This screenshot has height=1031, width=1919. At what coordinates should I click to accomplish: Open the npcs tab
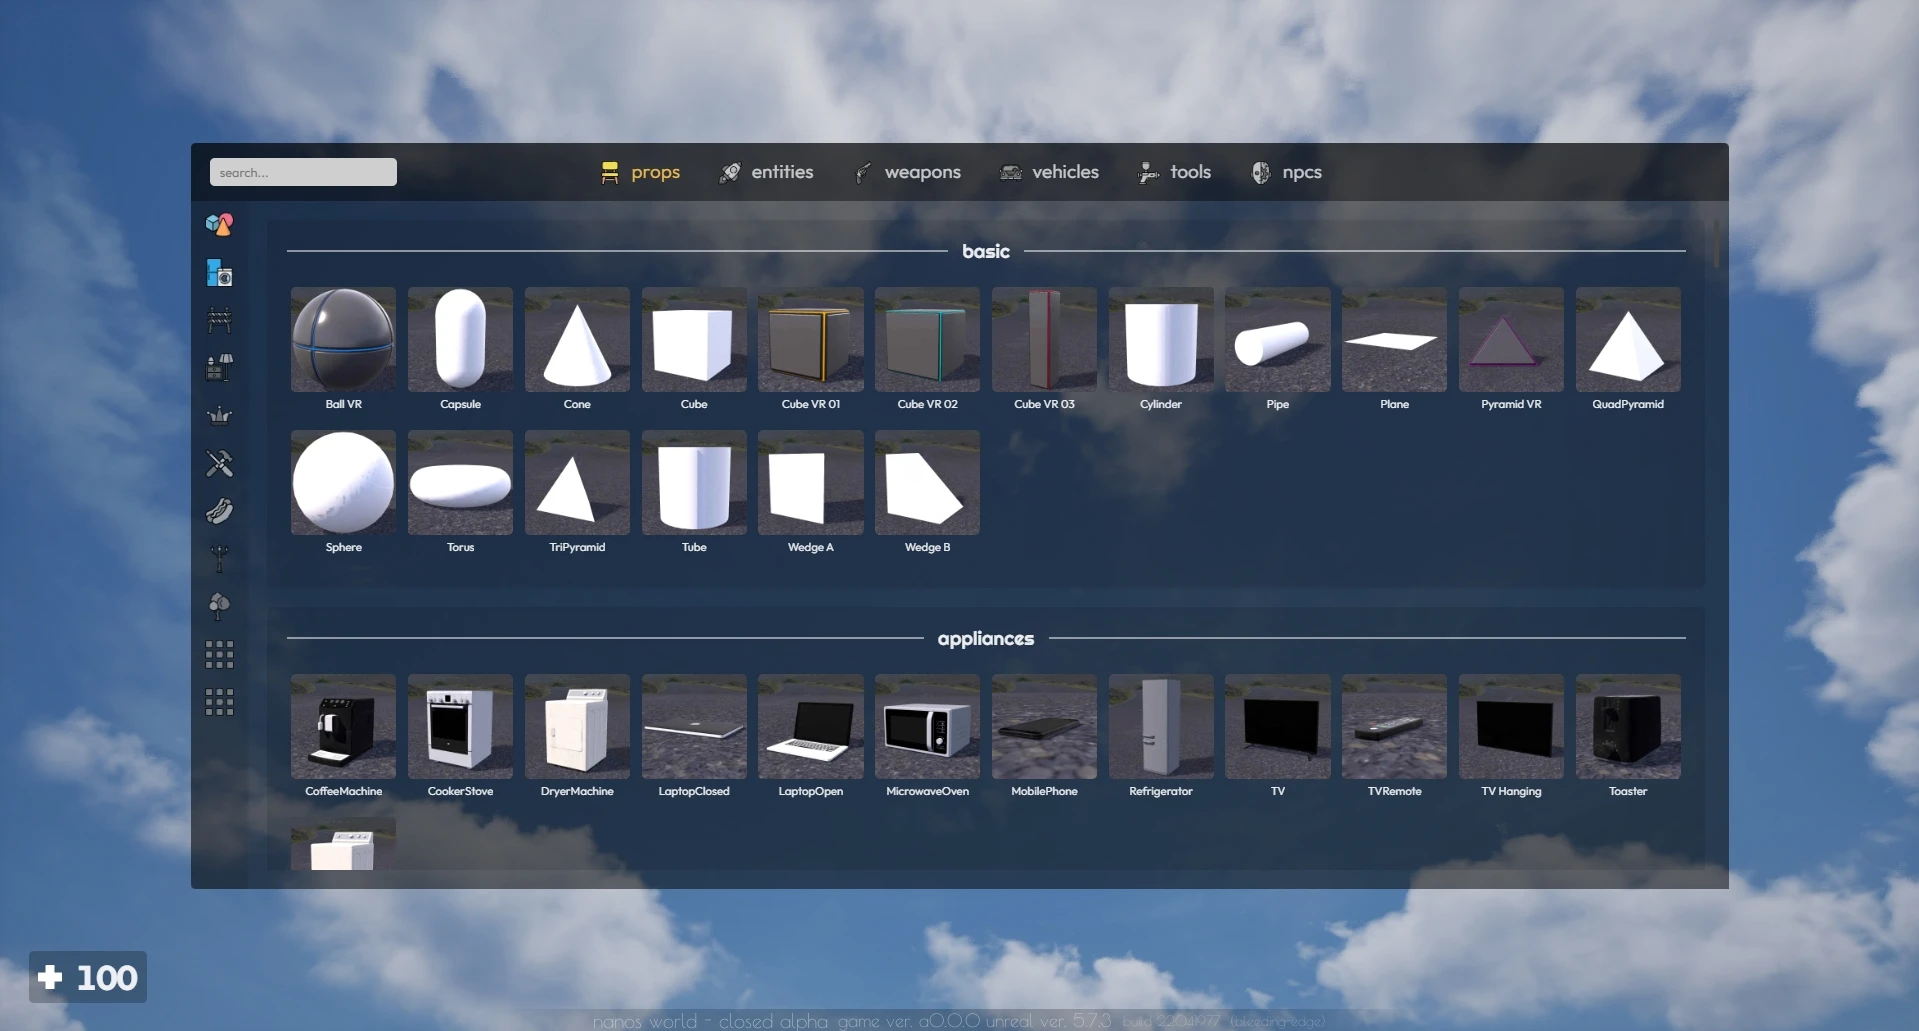(1287, 172)
